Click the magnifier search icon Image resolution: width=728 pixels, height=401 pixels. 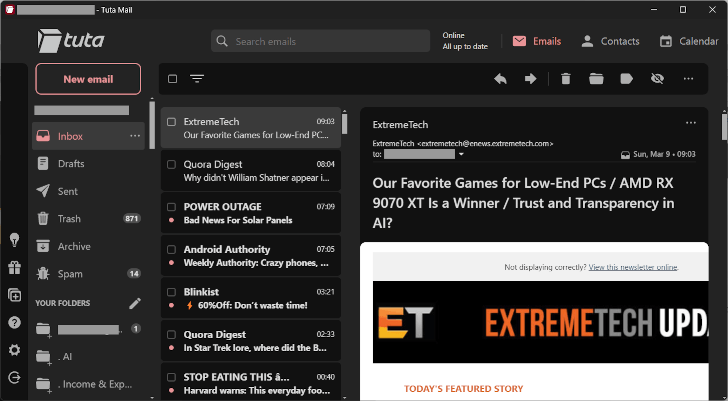point(222,41)
